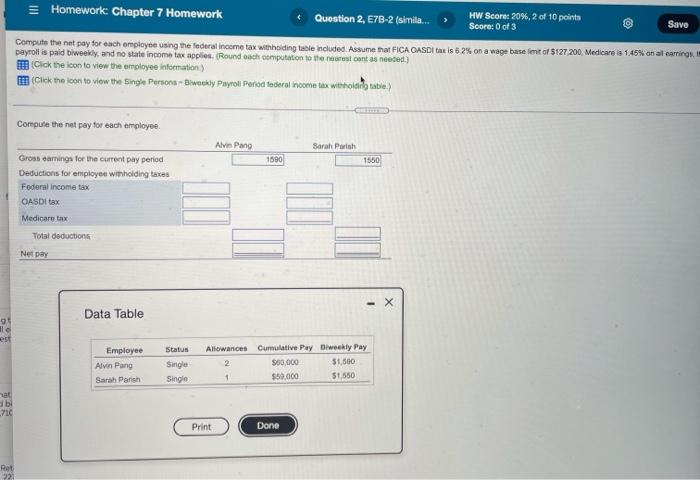Click the $1,590 biweekly pay cell
700x480 pixels.
tap(343, 361)
